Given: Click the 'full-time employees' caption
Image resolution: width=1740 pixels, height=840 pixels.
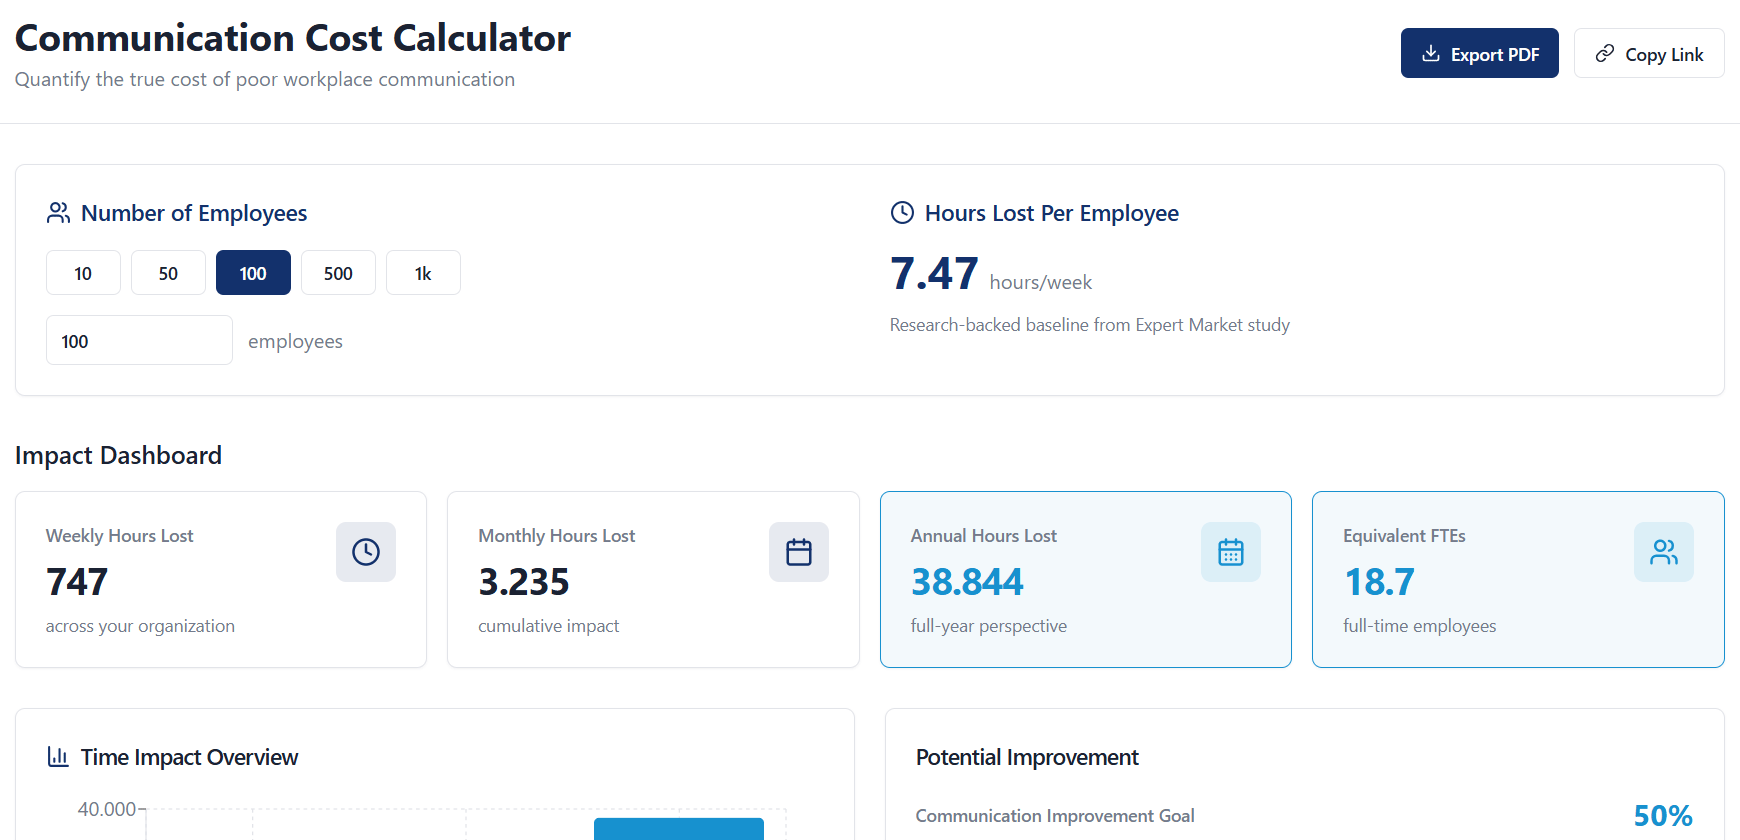Looking at the screenshot, I should 1420,626.
